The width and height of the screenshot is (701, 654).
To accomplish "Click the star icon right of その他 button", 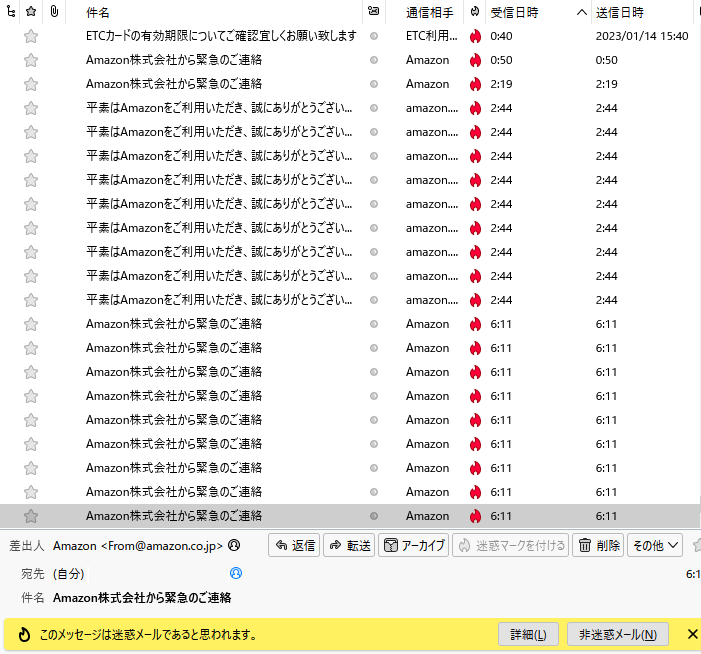I will pos(697,545).
